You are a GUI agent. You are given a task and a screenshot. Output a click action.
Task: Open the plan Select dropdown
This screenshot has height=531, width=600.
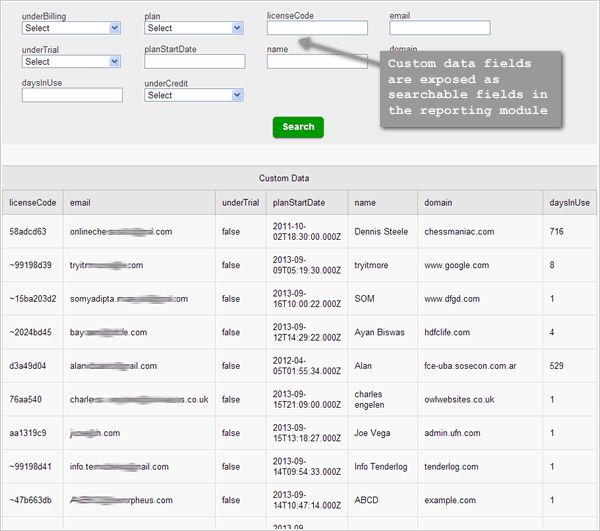coord(194,28)
